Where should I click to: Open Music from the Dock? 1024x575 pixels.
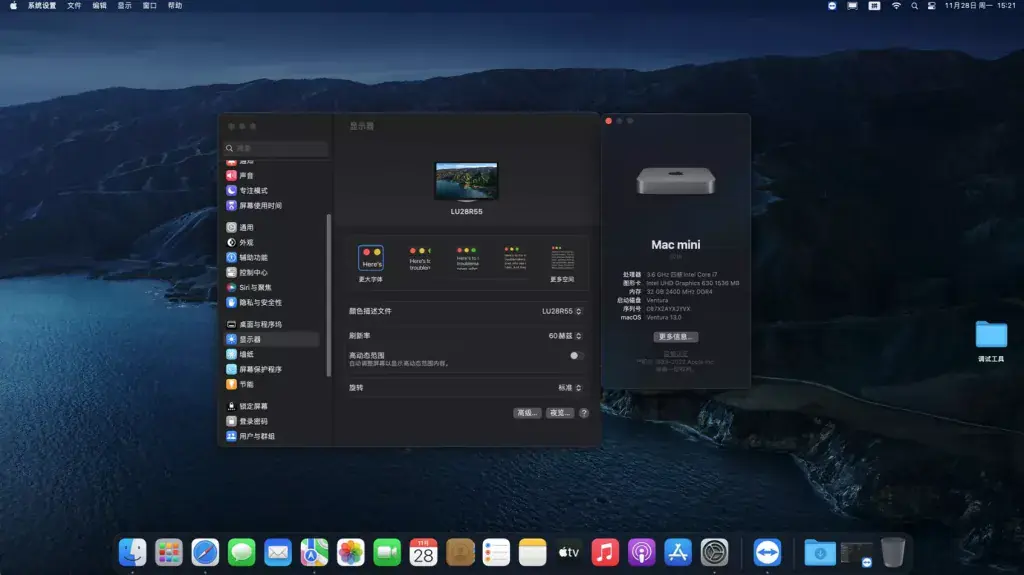[605, 553]
